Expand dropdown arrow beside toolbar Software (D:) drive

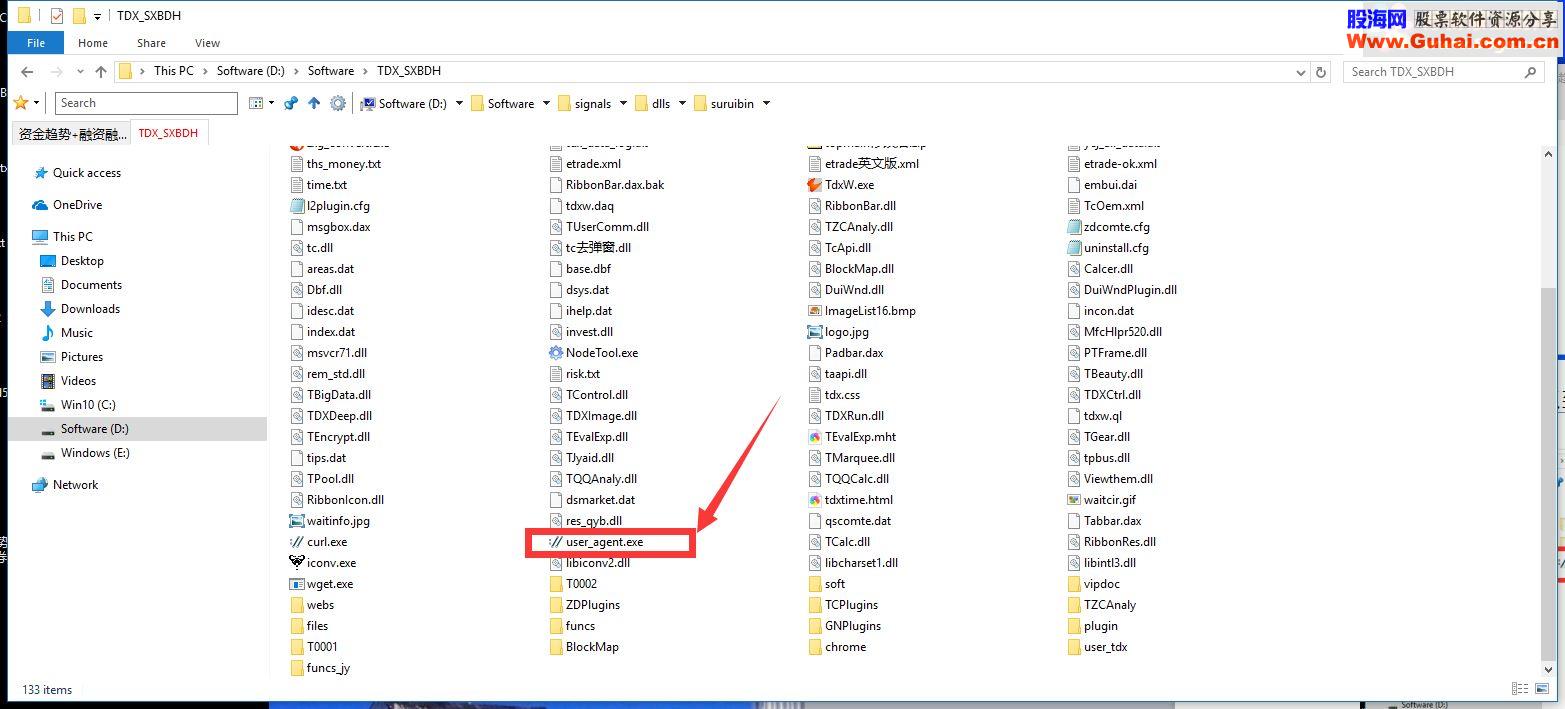pos(459,103)
